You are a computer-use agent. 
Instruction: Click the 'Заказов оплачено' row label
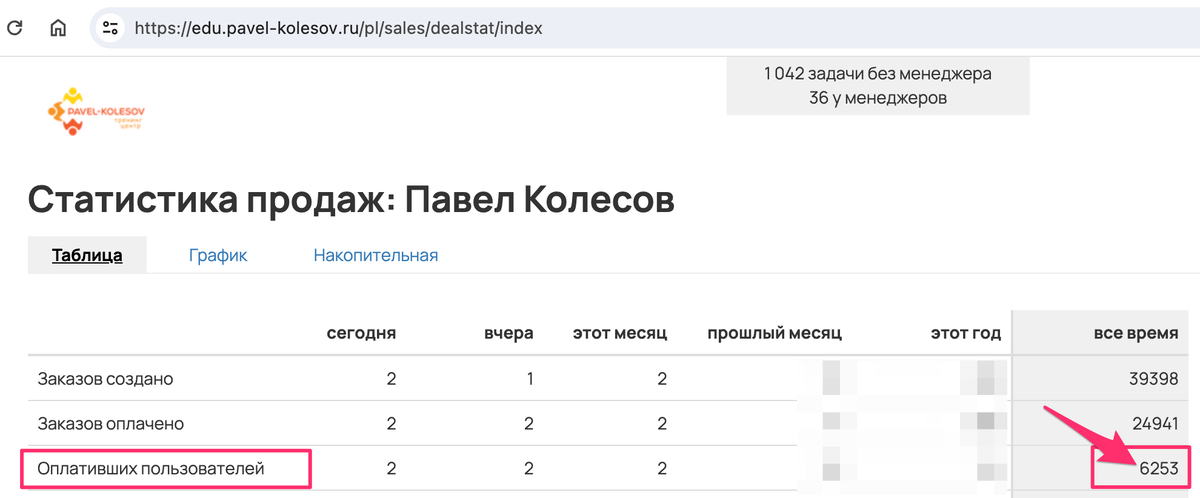click(110, 423)
